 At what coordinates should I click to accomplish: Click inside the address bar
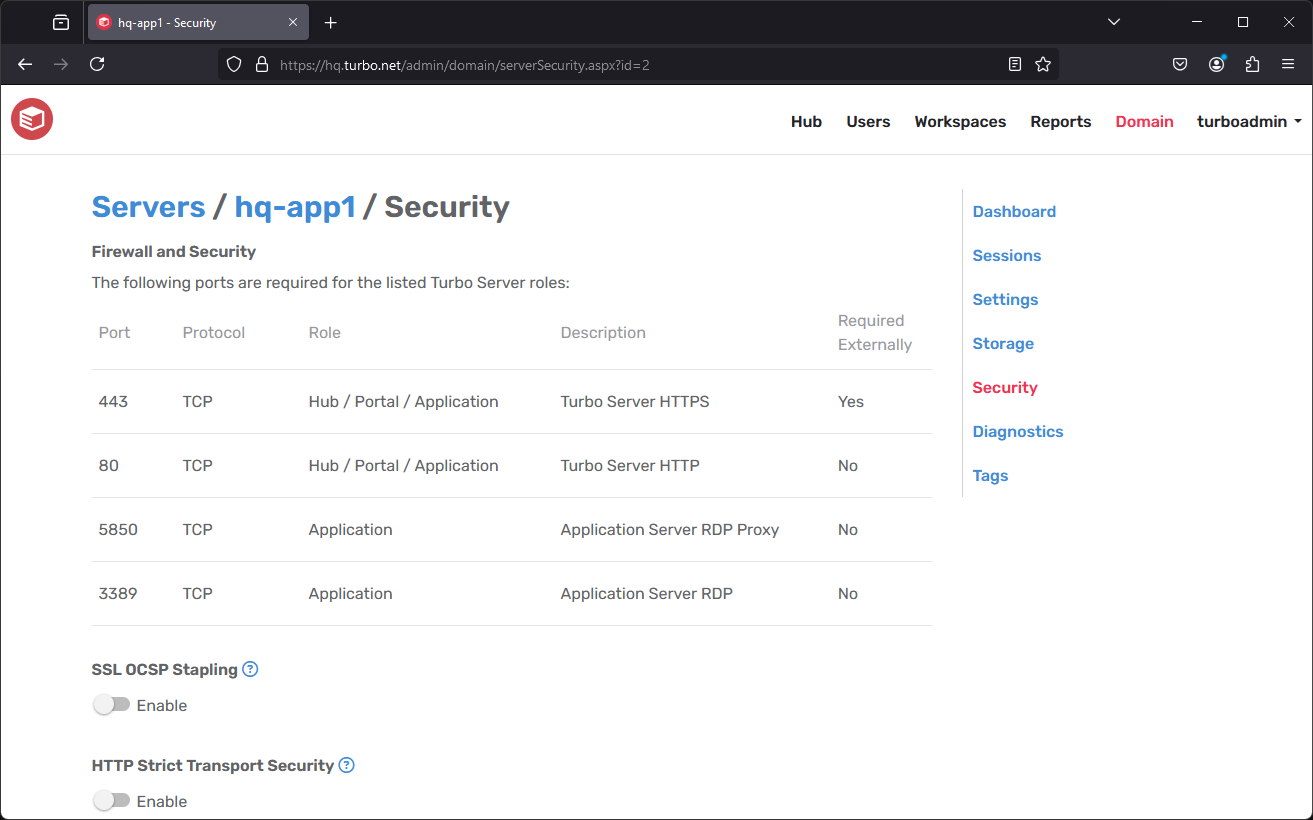coord(600,63)
